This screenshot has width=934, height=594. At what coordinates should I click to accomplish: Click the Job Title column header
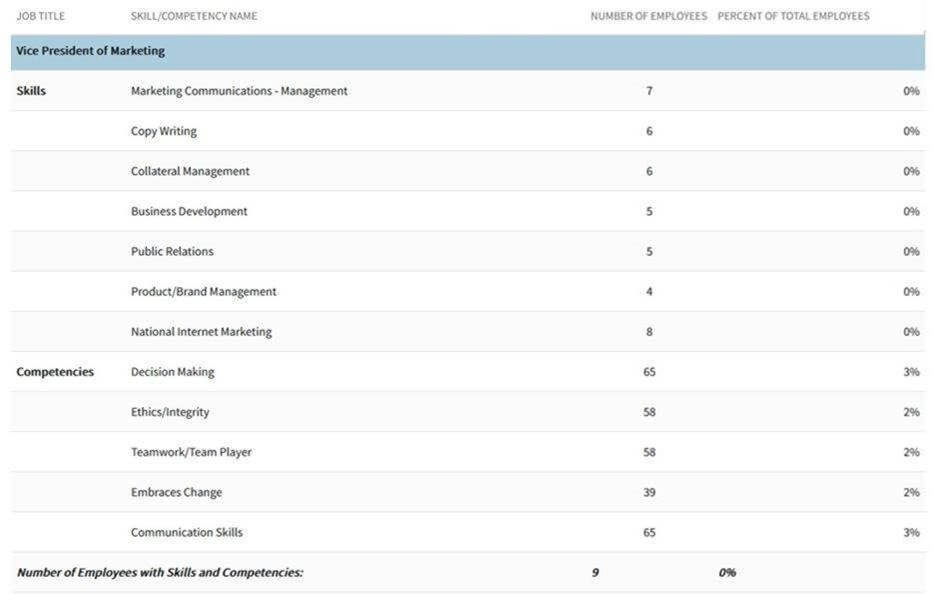pyautogui.click(x=40, y=16)
